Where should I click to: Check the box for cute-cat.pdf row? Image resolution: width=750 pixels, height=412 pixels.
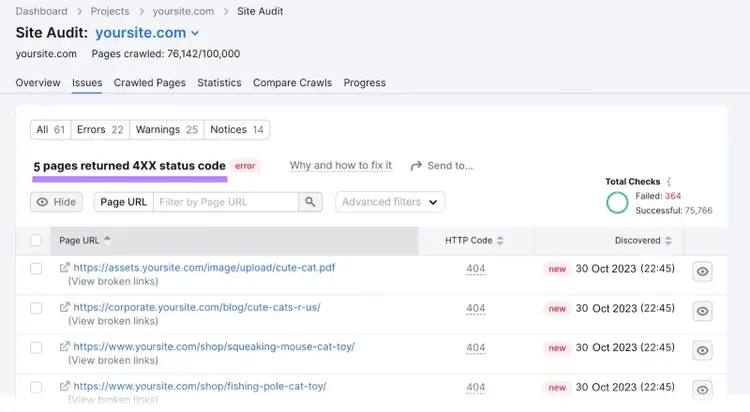pos(36,269)
